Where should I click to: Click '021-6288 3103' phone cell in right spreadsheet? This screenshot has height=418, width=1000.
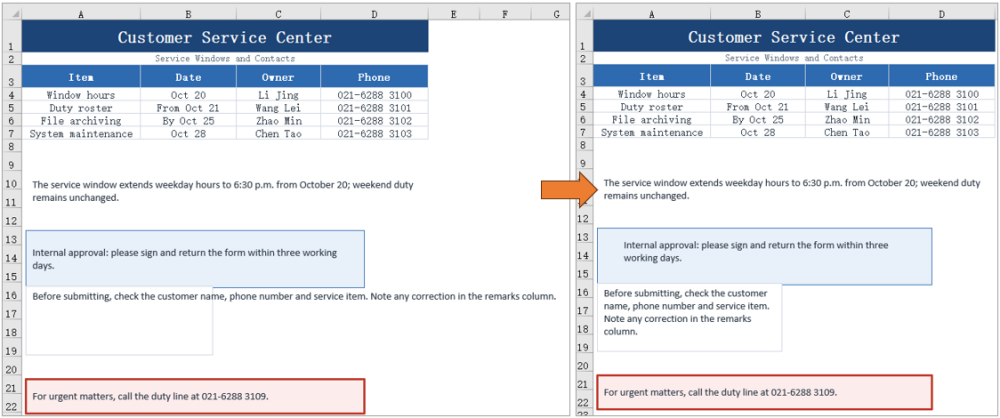coord(941,132)
